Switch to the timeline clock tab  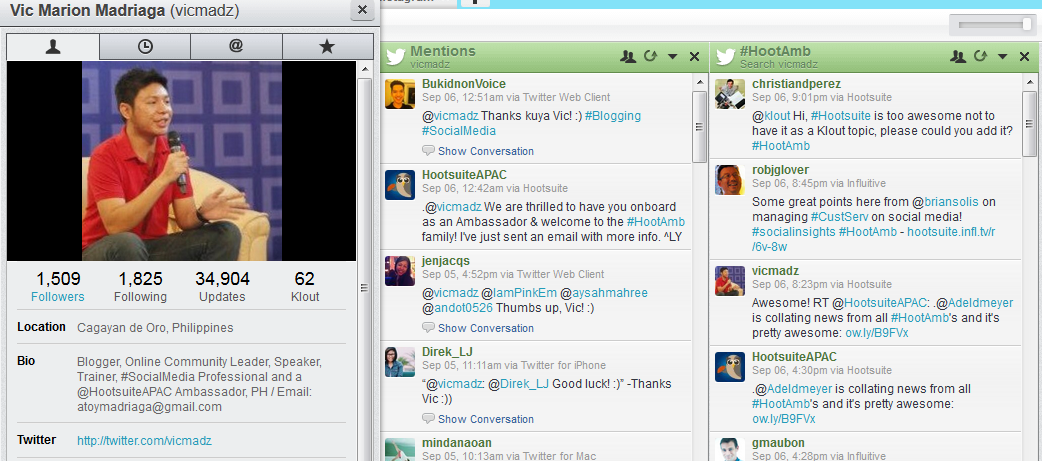click(x=145, y=46)
